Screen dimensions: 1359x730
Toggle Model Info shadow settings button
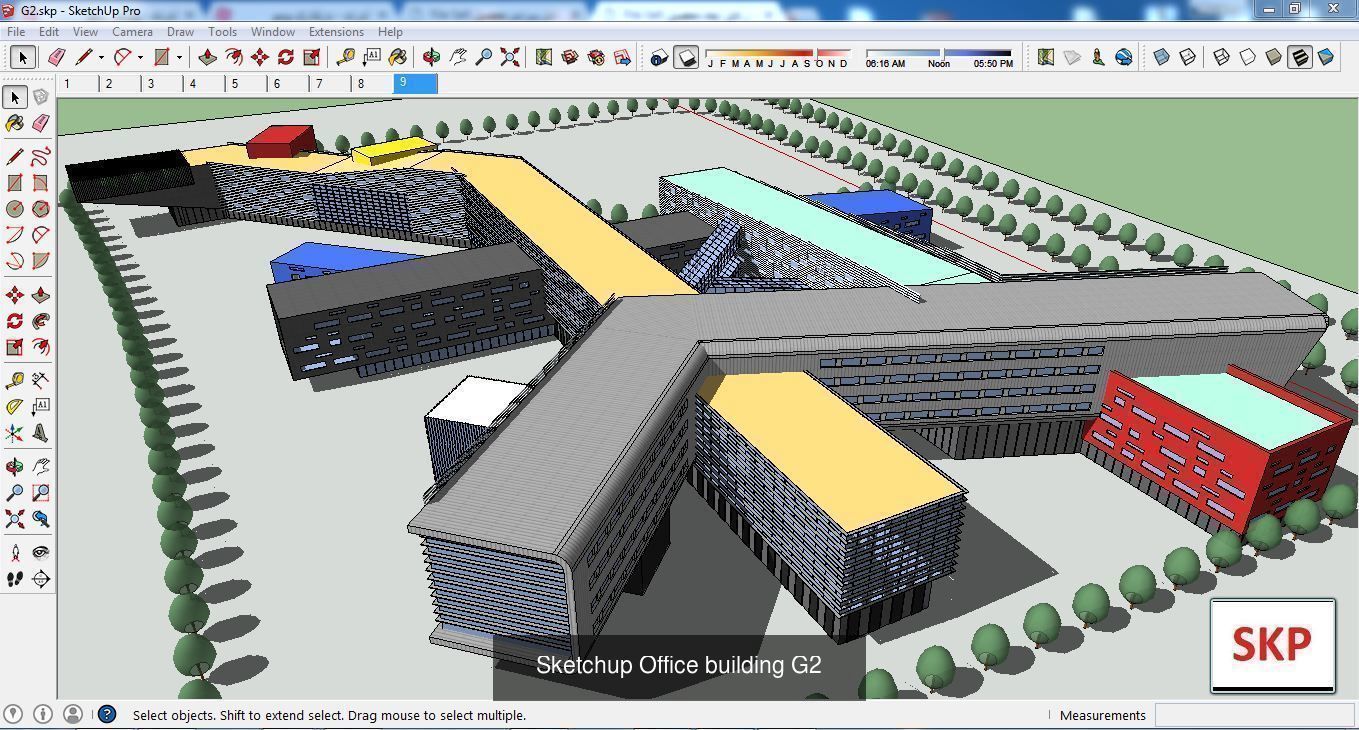pyautogui.click(x=659, y=58)
